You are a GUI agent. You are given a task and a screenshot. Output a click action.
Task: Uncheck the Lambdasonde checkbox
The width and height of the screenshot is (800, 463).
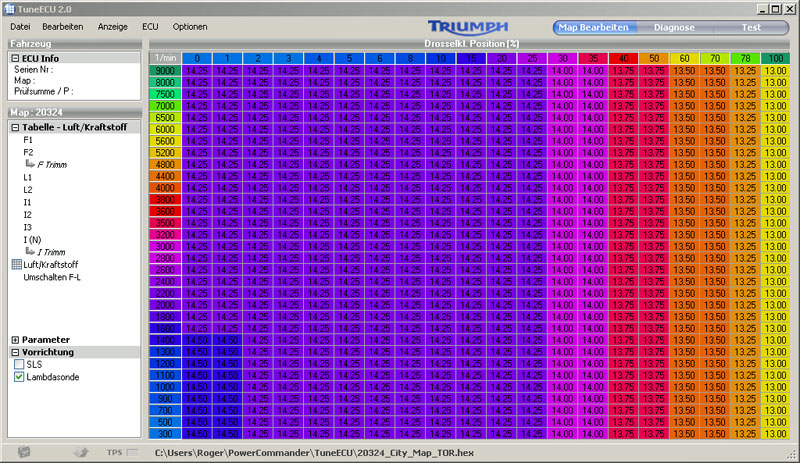click(19, 377)
